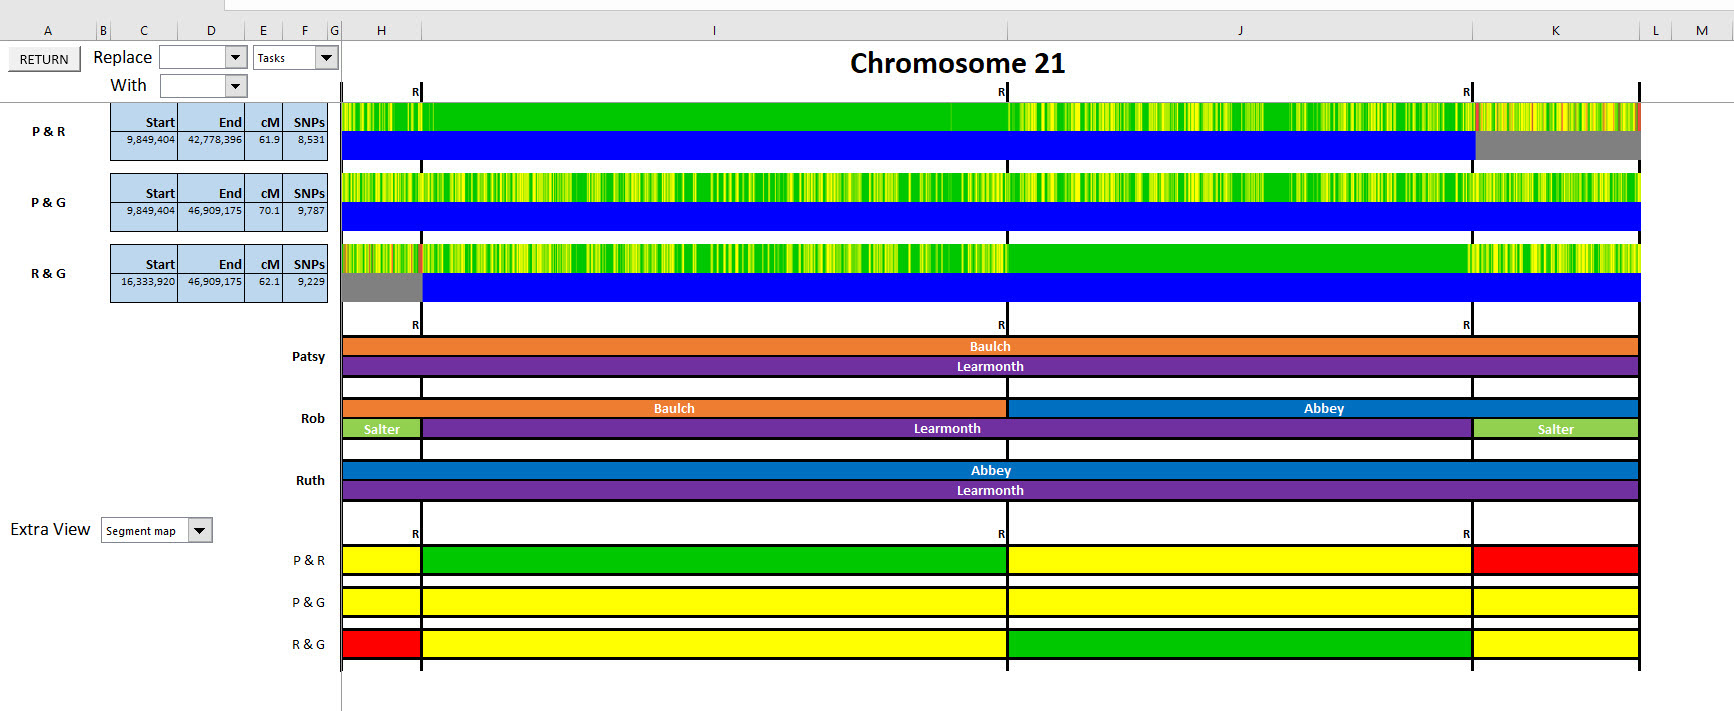This screenshot has width=1734, height=711.
Task: Click the Patsy name label
Action: click(x=308, y=356)
